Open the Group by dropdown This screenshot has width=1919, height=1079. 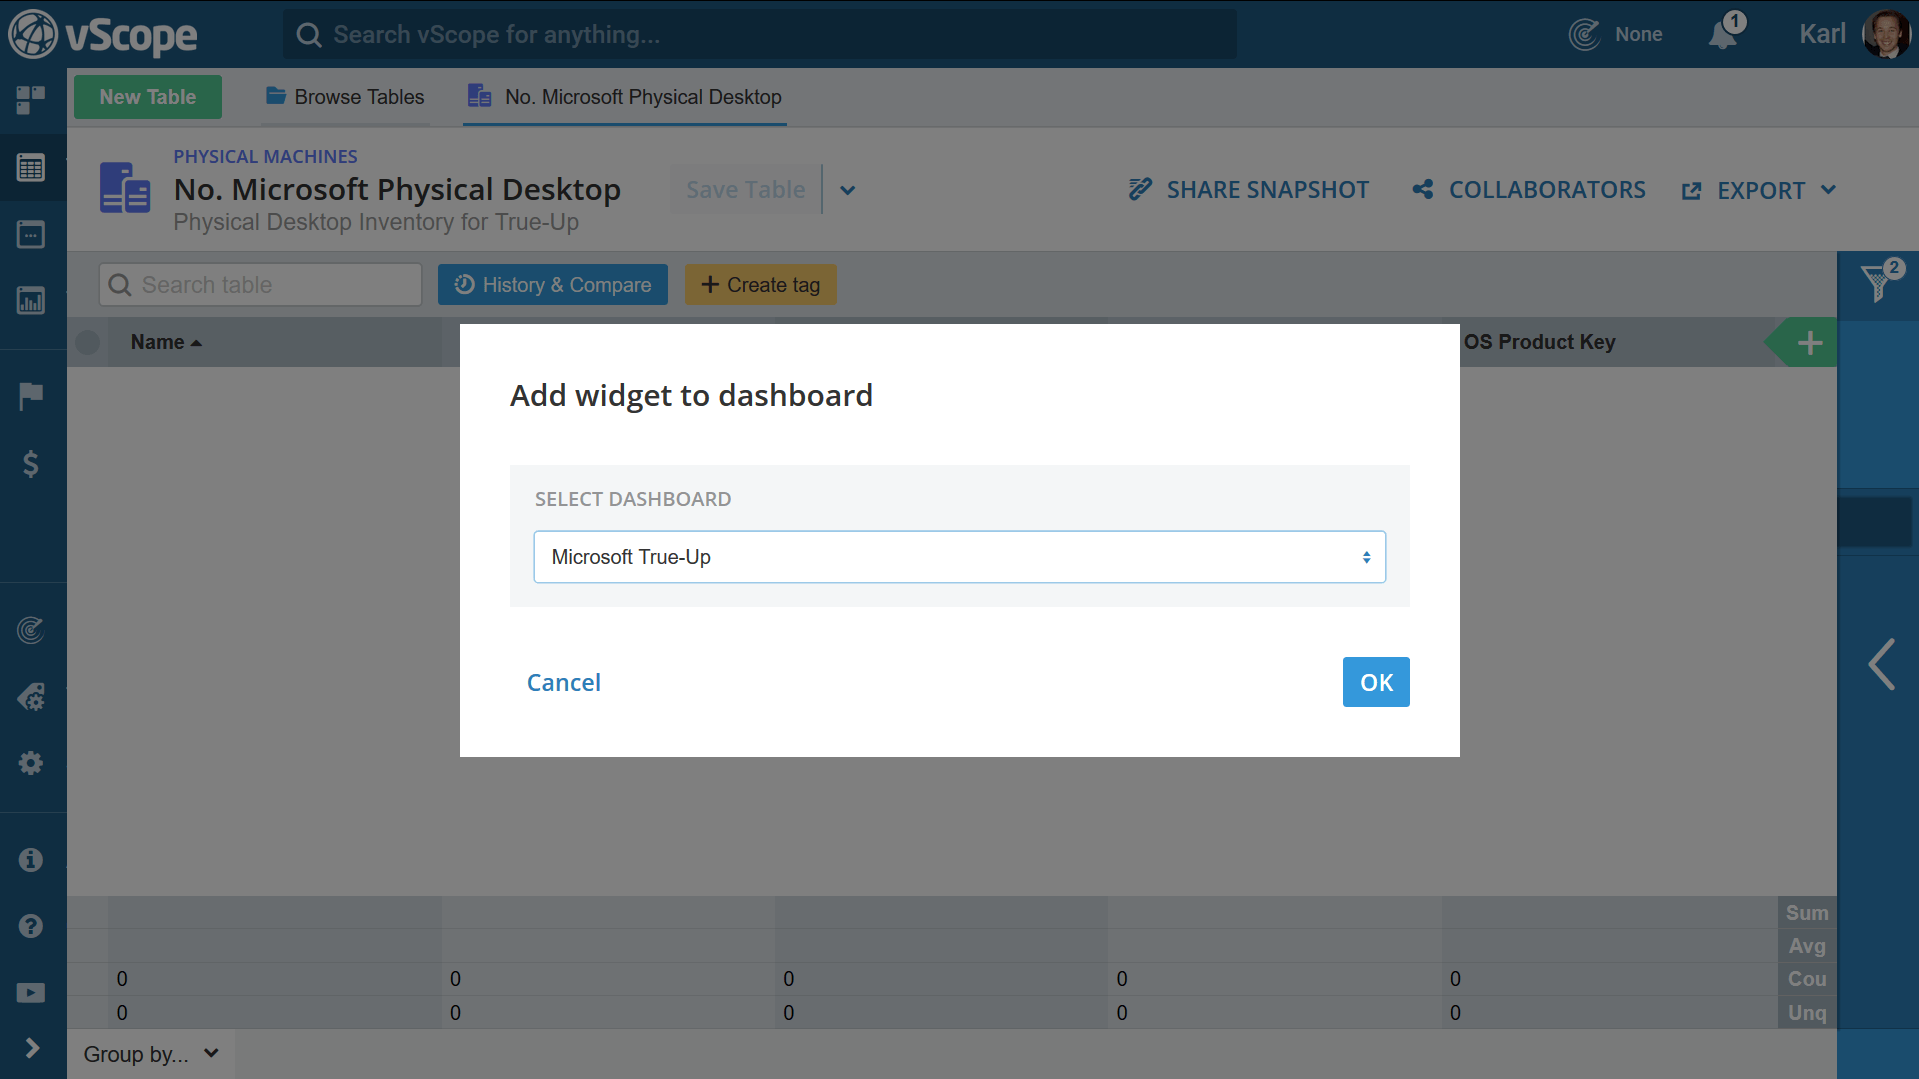coord(151,1054)
